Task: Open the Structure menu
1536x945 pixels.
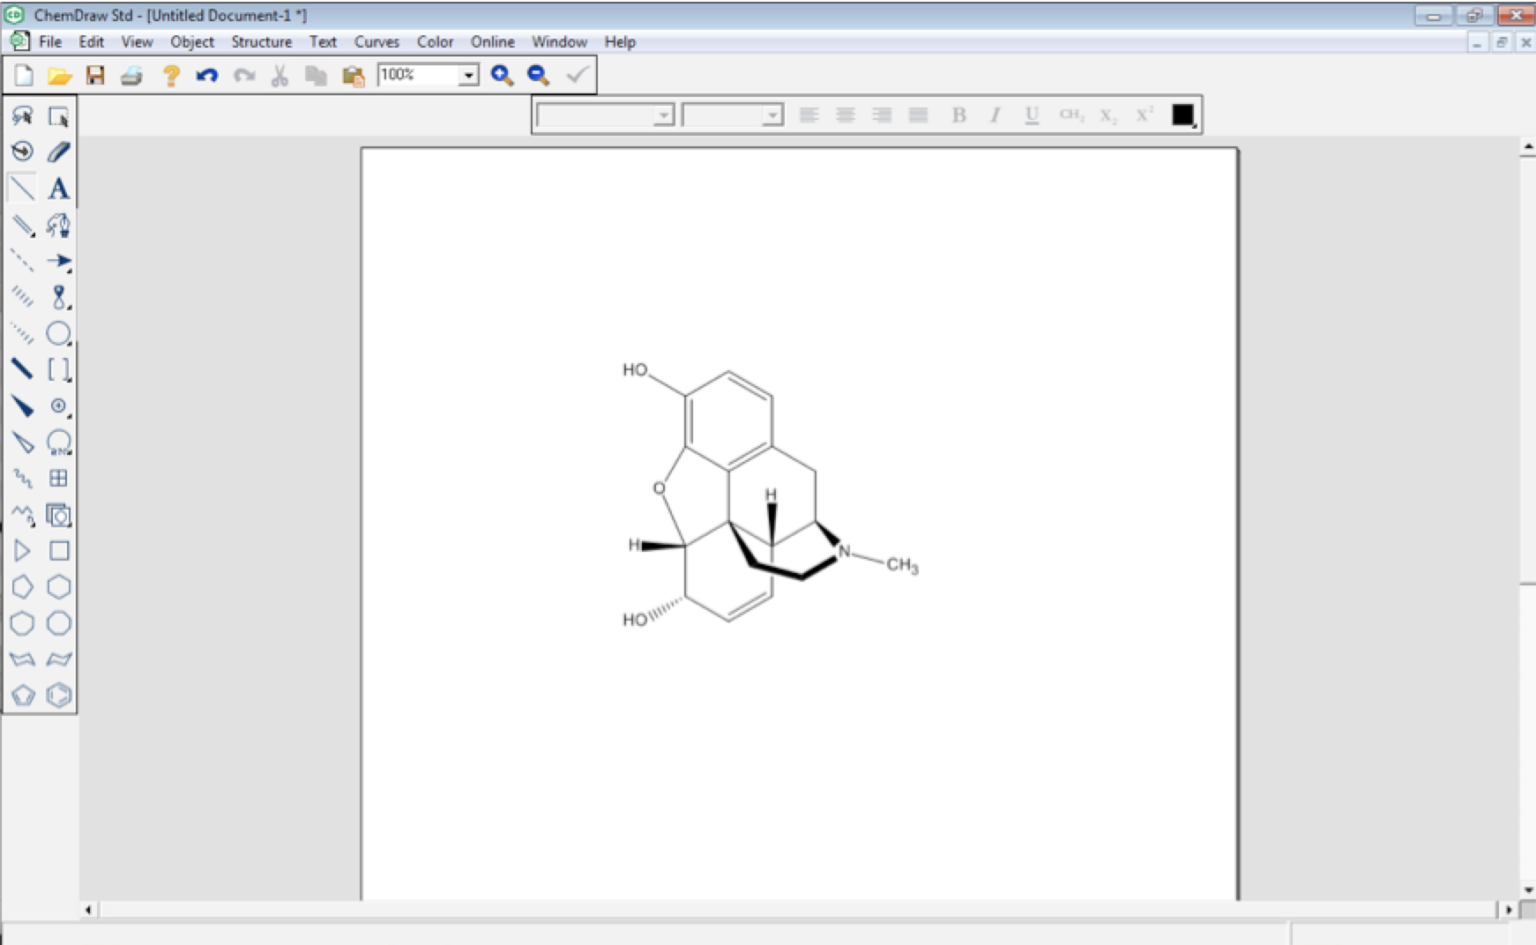Action: pyautogui.click(x=261, y=42)
